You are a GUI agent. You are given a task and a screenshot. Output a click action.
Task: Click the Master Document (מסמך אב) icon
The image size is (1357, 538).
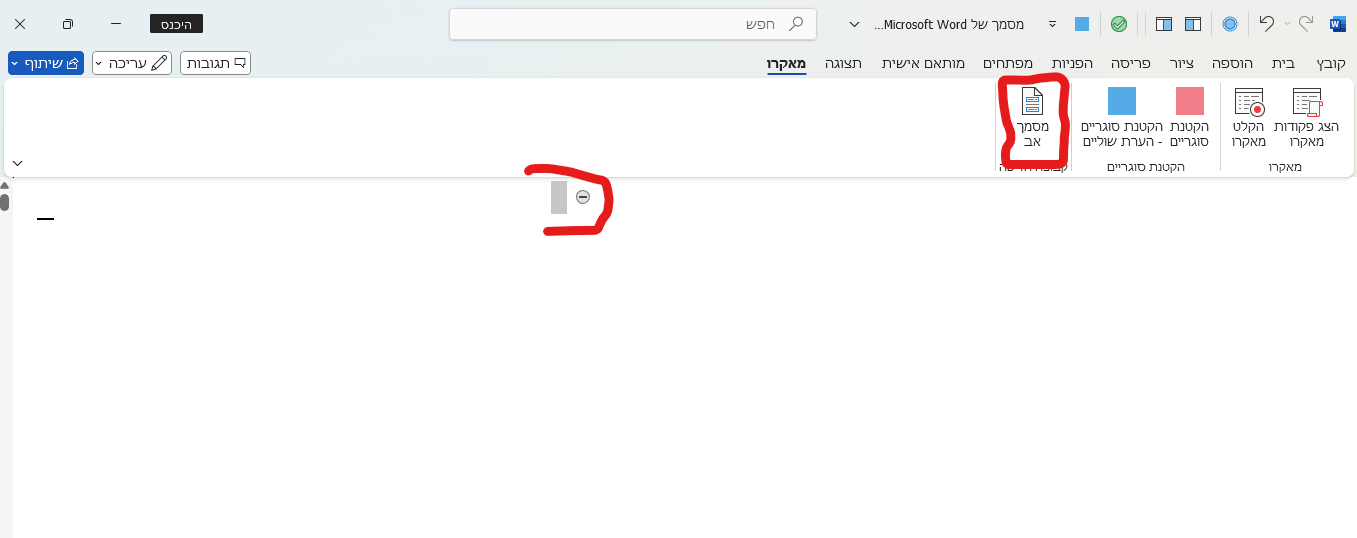point(1031,102)
